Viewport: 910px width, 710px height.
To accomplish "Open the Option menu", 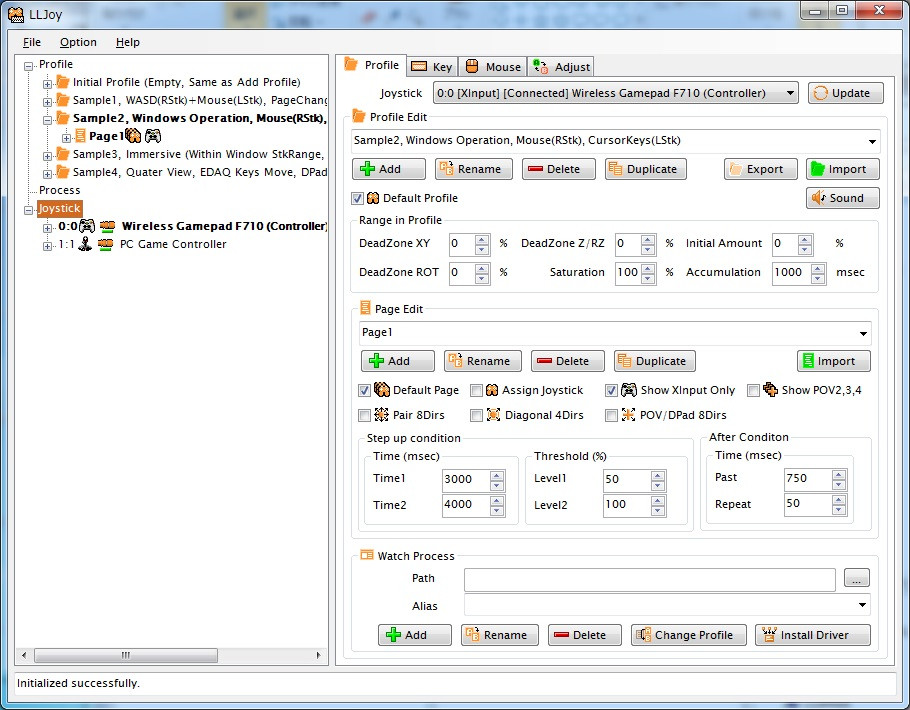I will pos(78,42).
